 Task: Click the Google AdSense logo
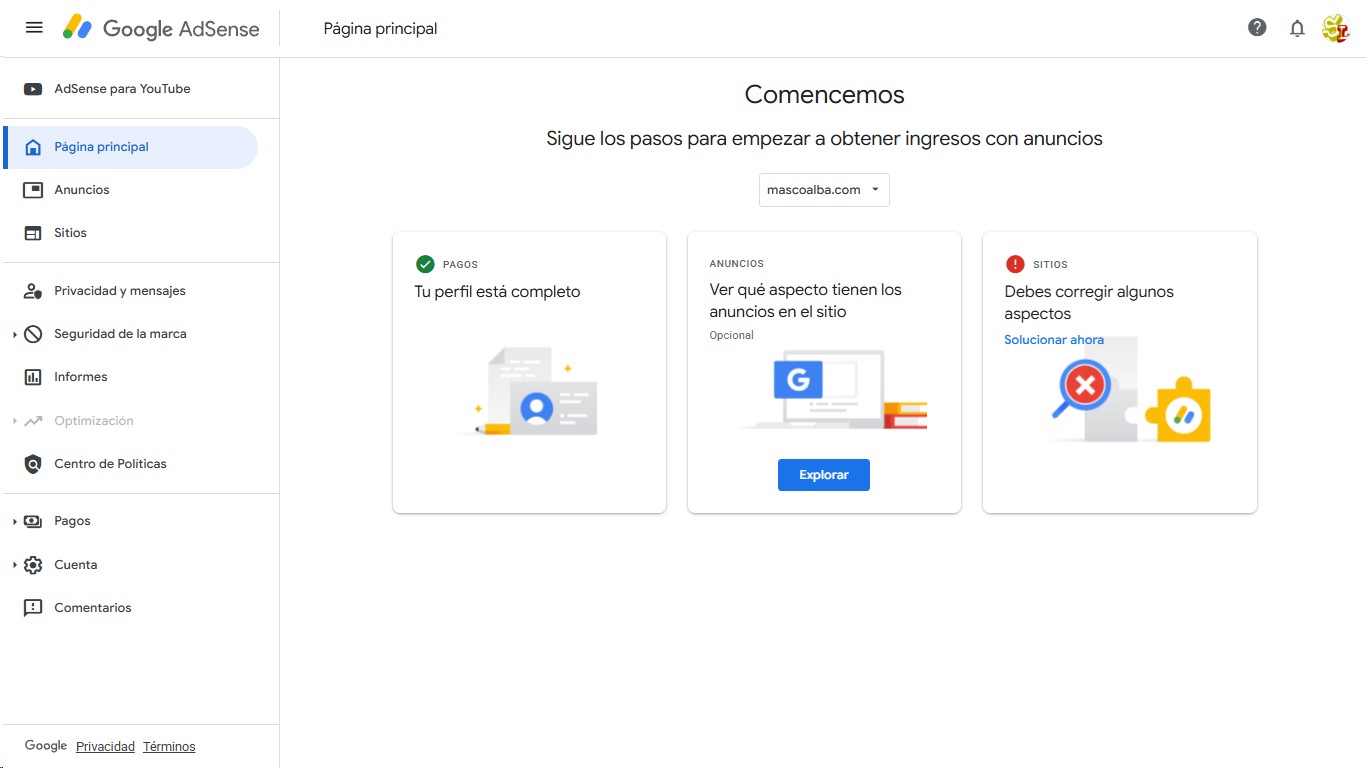161,28
